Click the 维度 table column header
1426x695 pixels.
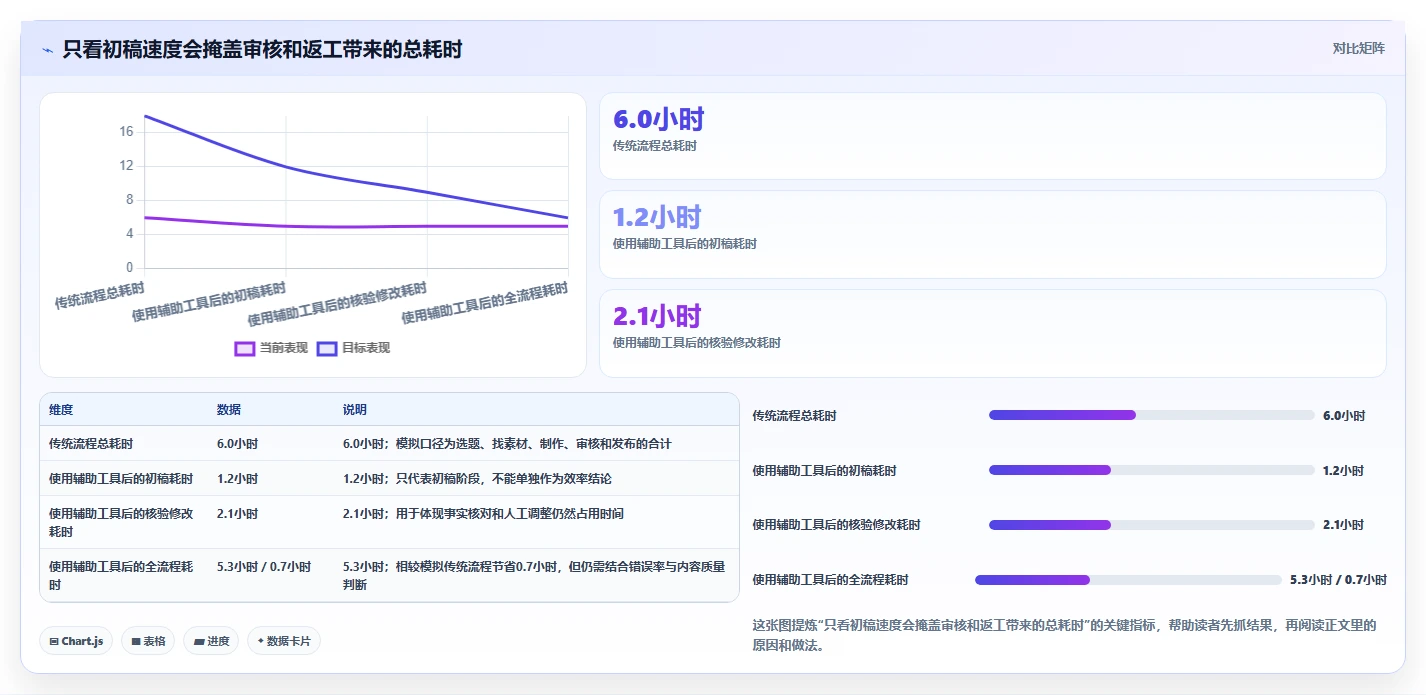61,410
